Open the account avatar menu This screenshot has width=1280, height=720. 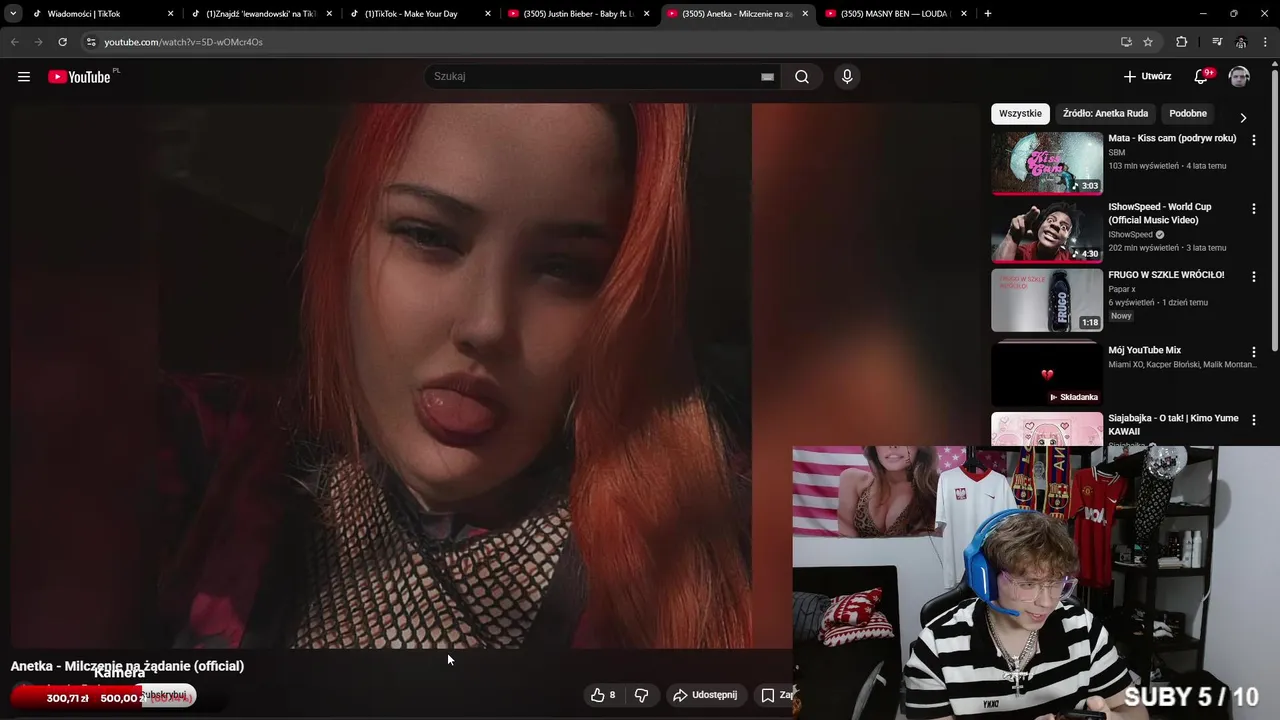coord(1239,77)
